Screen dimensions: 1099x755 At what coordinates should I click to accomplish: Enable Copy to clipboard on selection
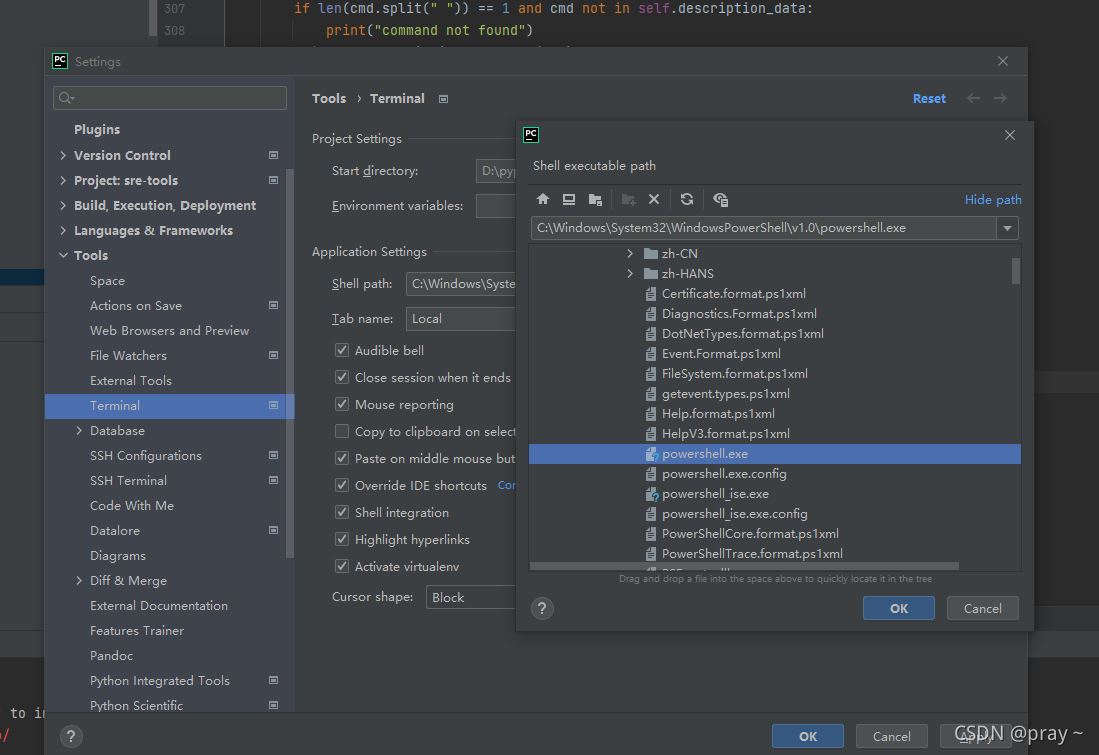(x=342, y=431)
